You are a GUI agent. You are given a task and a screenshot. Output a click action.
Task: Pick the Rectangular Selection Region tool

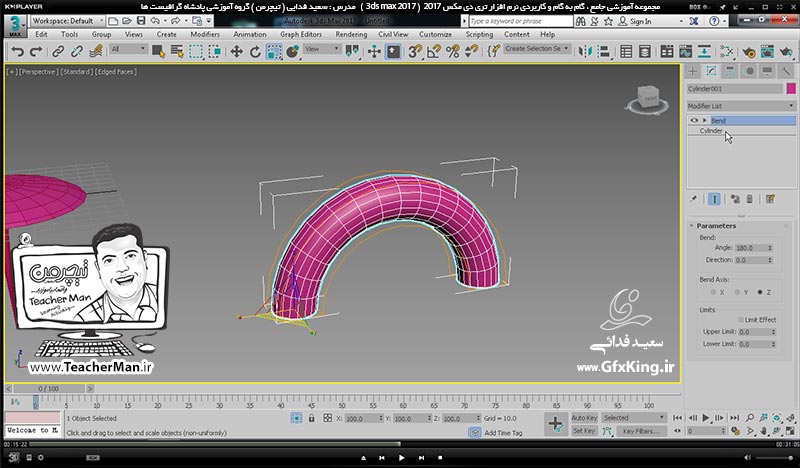click(x=196, y=52)
